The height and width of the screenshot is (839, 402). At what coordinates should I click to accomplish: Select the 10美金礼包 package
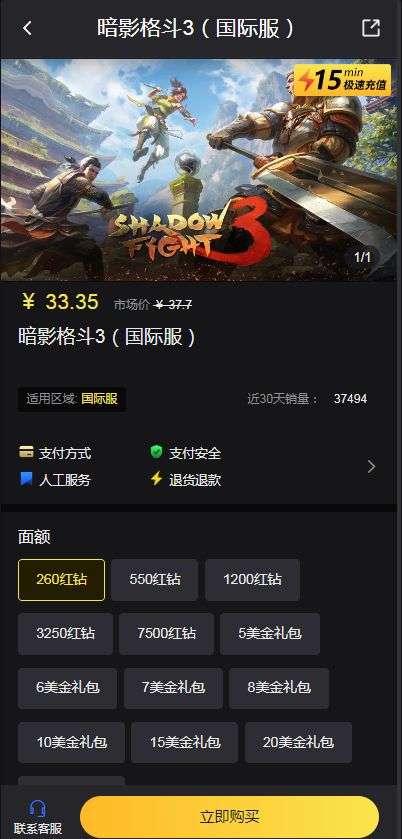click(x=71, y=742)
